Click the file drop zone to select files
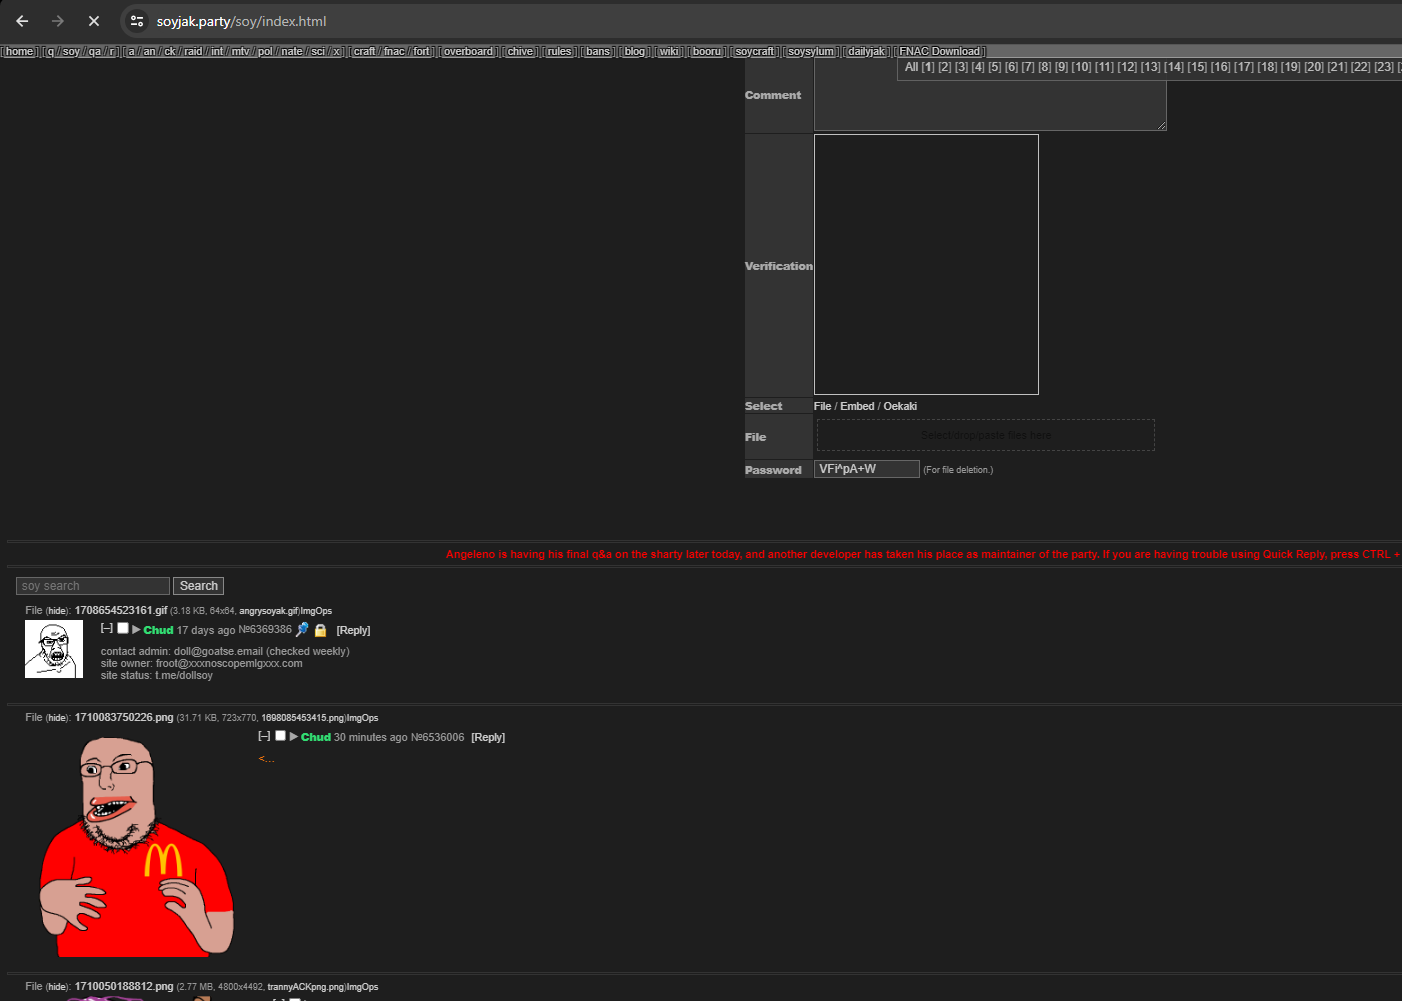This screenshot has height=1001, width=1402. (x=985, y=435)
